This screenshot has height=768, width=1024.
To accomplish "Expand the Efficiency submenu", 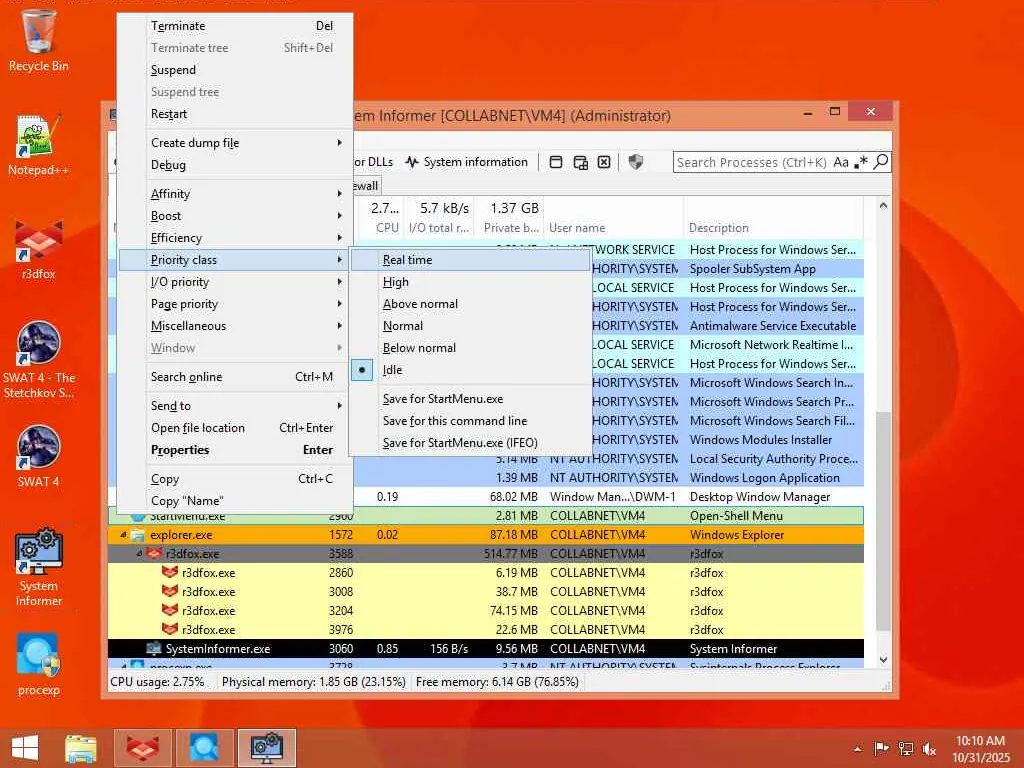I will coord(235,238).
